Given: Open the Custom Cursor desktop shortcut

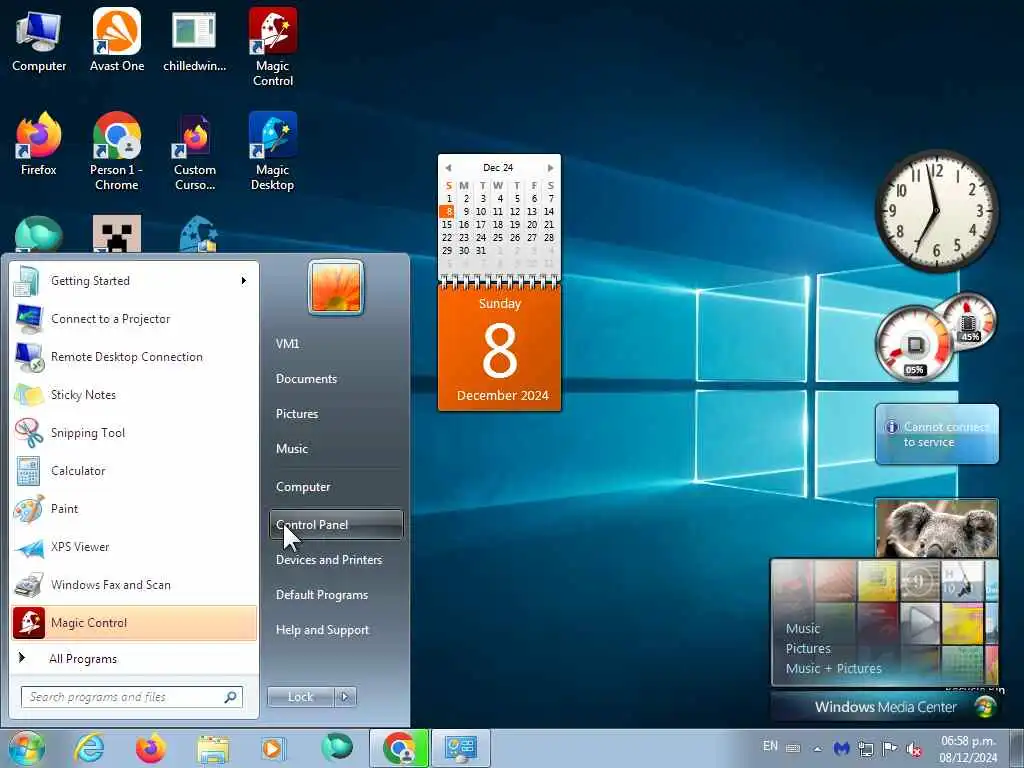Looking at the screenshot, I should point(194,152).
